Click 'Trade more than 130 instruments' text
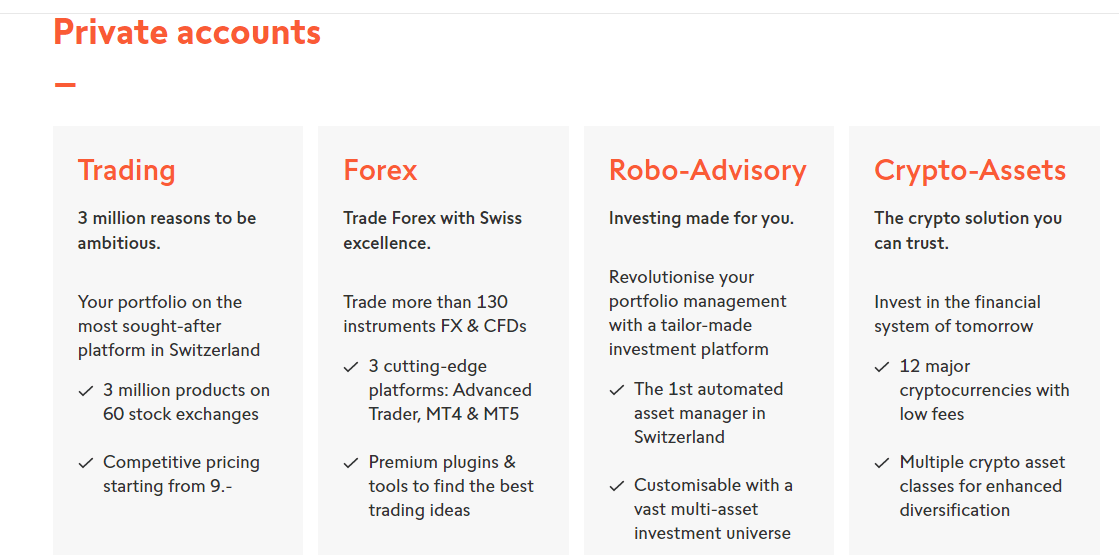 [x=435, y=314]
